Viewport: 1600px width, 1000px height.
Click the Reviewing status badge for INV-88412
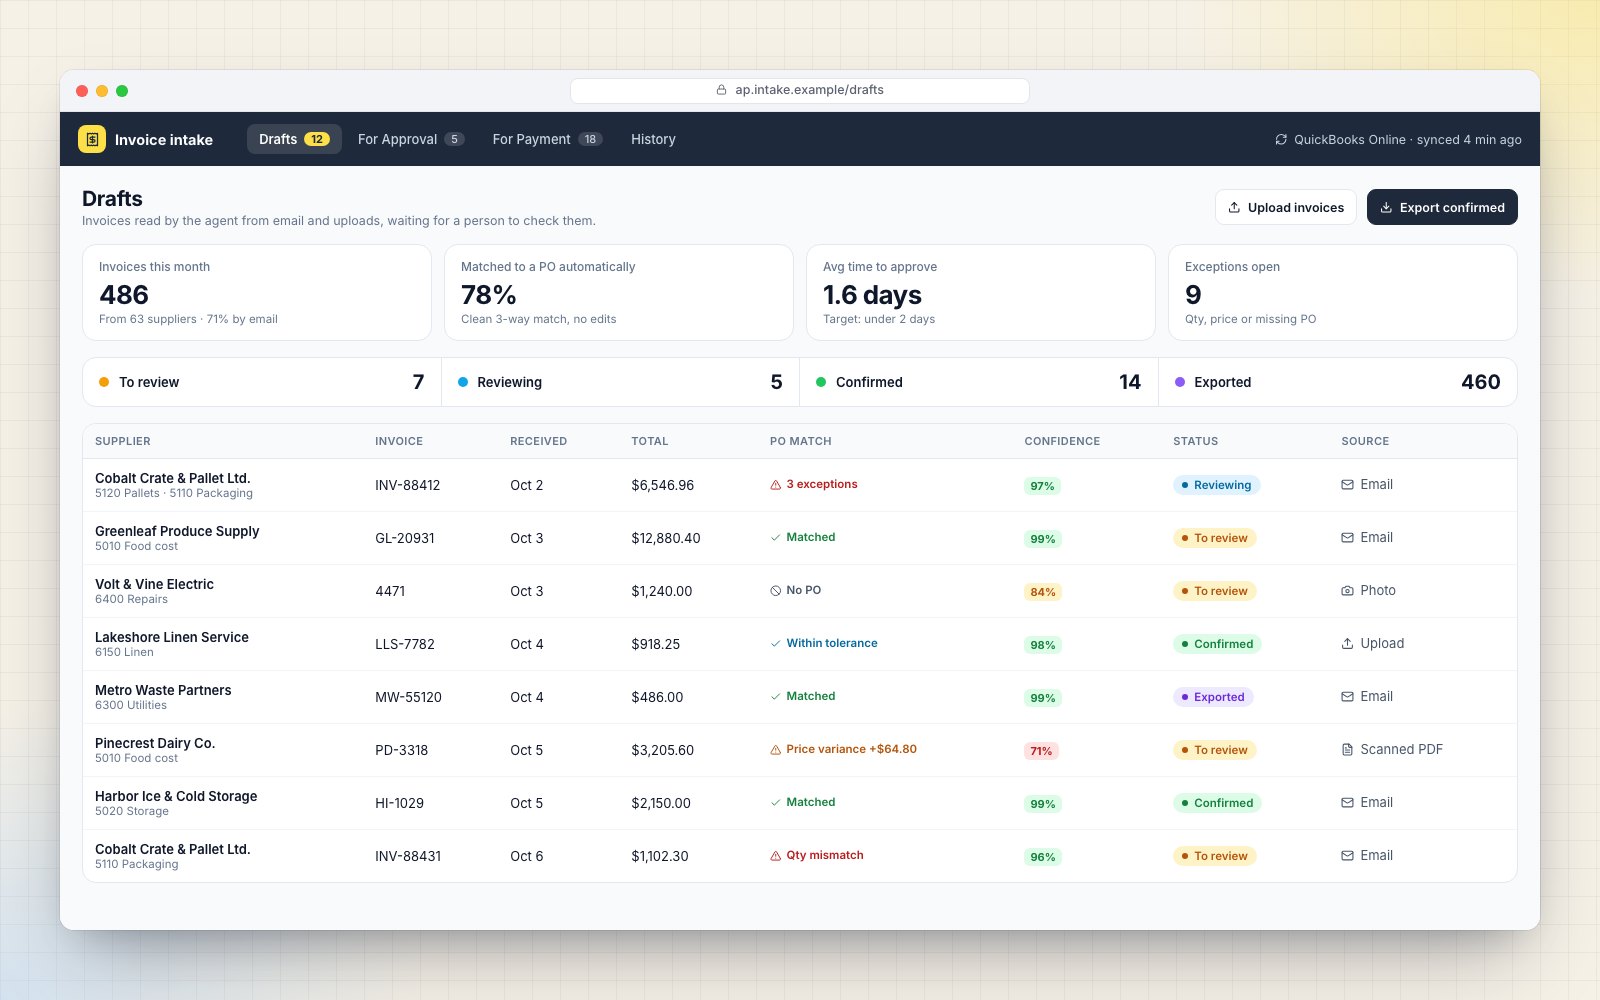pyautogui.click(x=1216, y=485)
